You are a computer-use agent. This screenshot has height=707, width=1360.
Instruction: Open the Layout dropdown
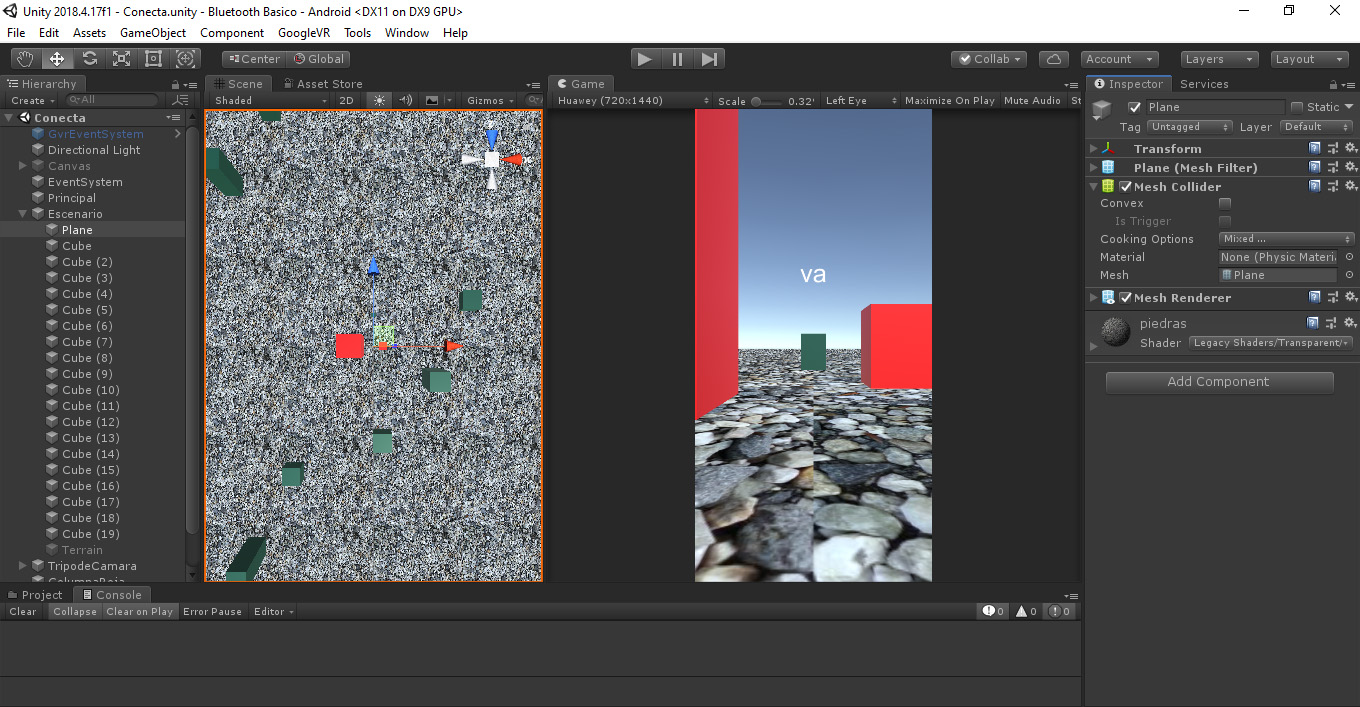[x=1309, y=59]
